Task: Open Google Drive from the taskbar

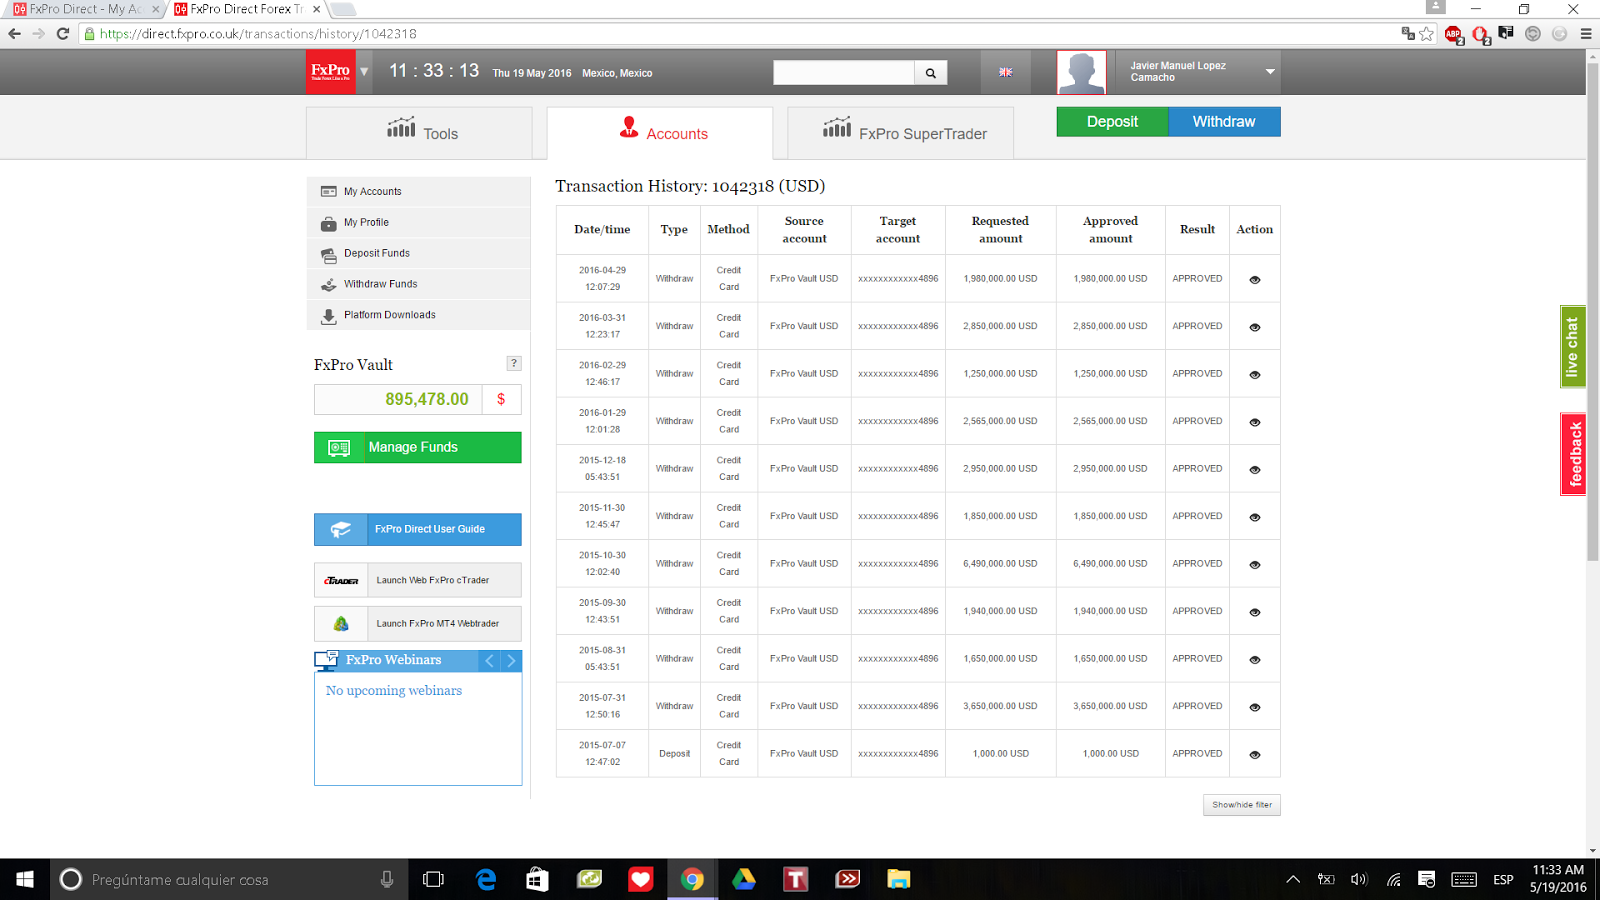Action: [744, 879]
